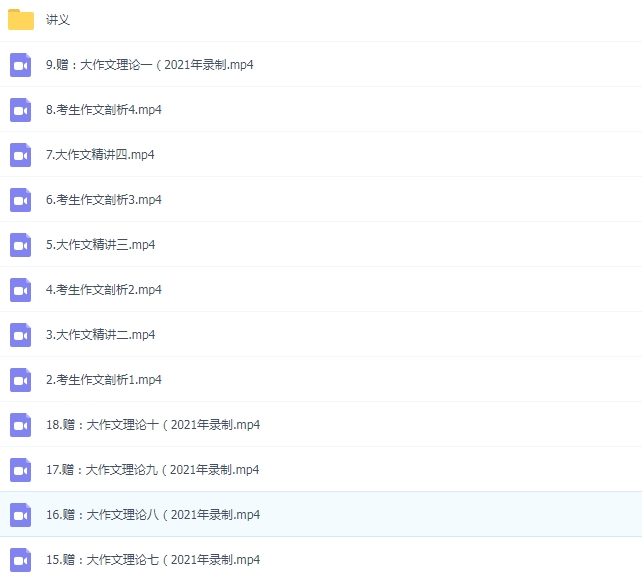Image resolution: width=642 pixels, height=581 pixels.
Task: Click video icon for 5.大作文精讲三.mp4
Action: 20,245
